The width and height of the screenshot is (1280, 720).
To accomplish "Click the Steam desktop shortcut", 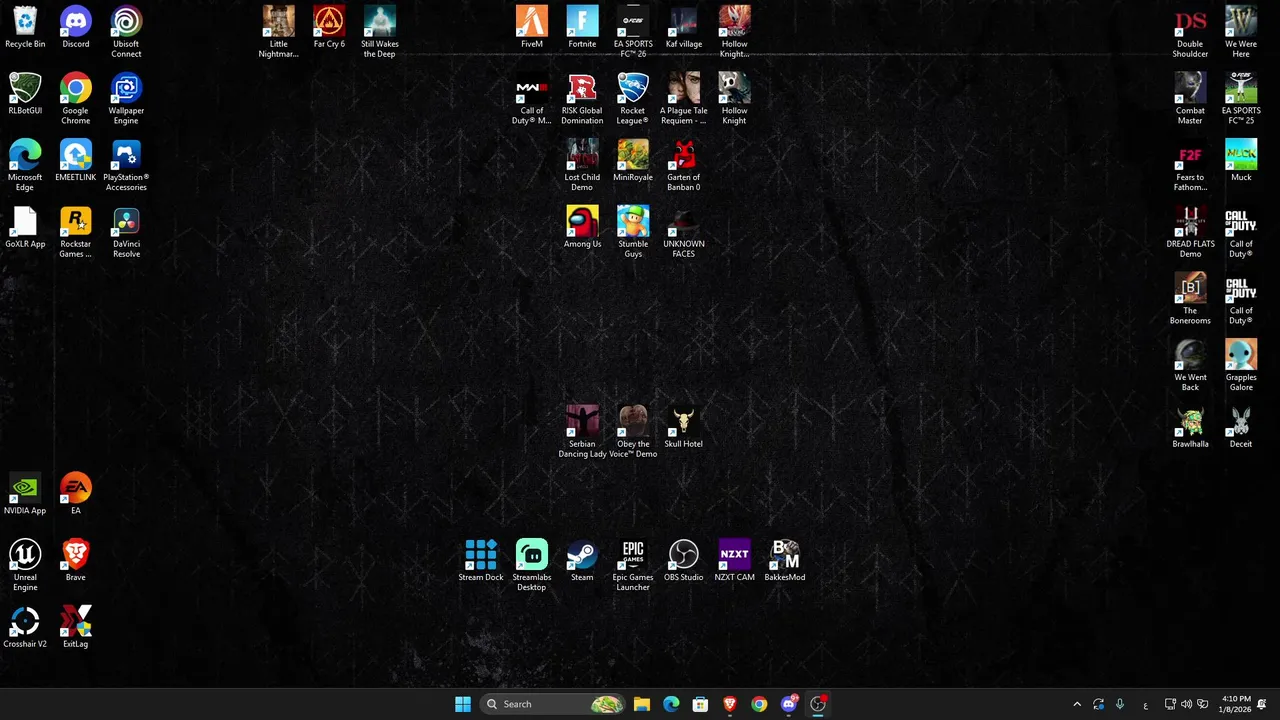I will point(582,561).
